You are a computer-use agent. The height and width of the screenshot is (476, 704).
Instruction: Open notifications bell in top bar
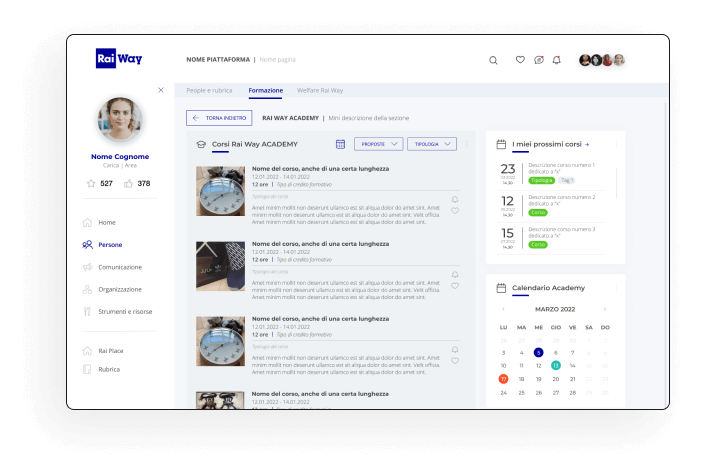[x=557, y=60]
